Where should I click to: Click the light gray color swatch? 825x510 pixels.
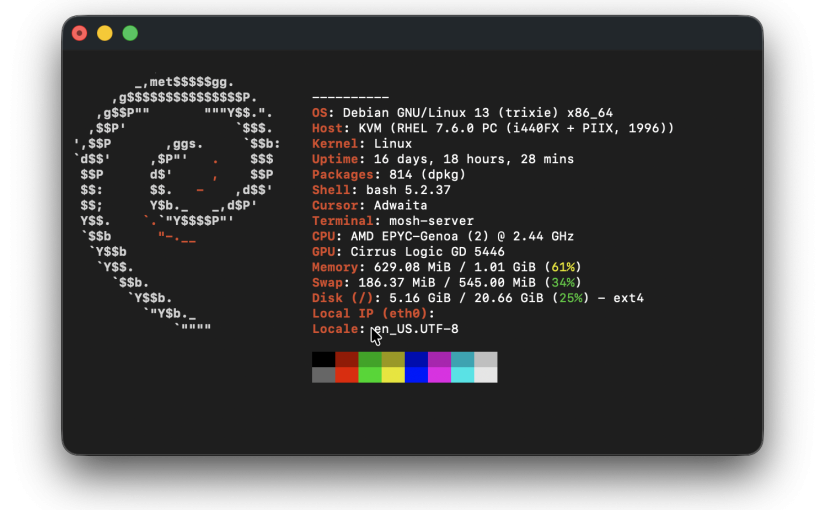coord(486,359)
